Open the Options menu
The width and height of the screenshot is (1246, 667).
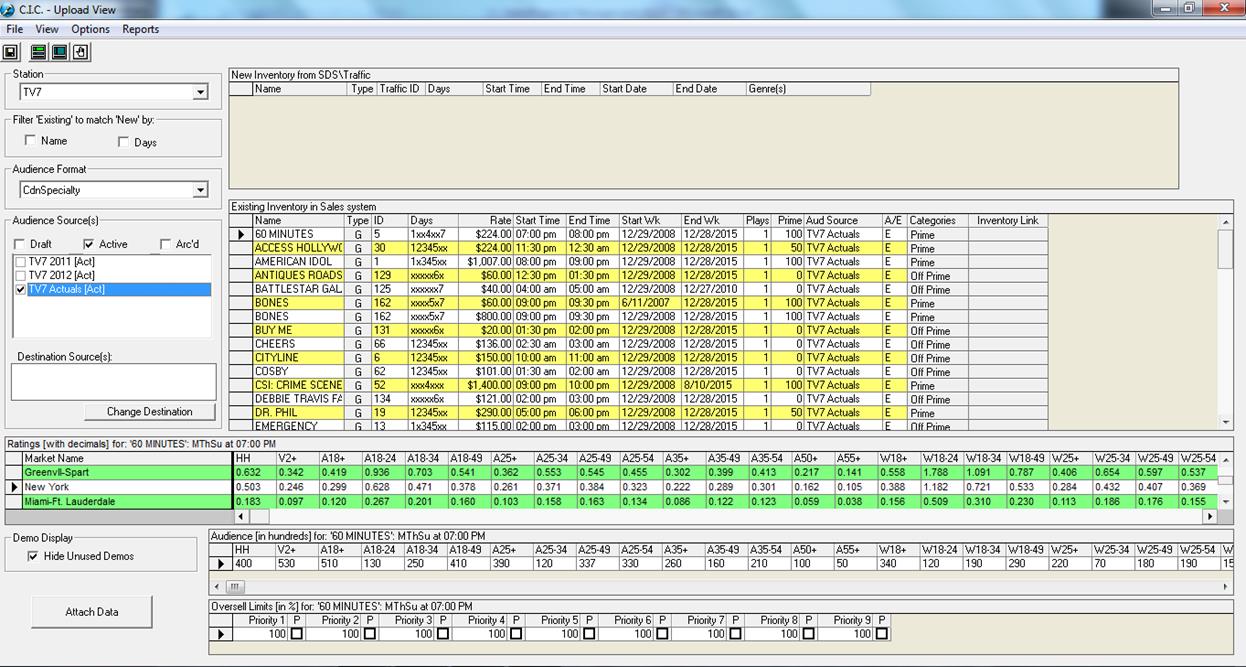(90, 29)
